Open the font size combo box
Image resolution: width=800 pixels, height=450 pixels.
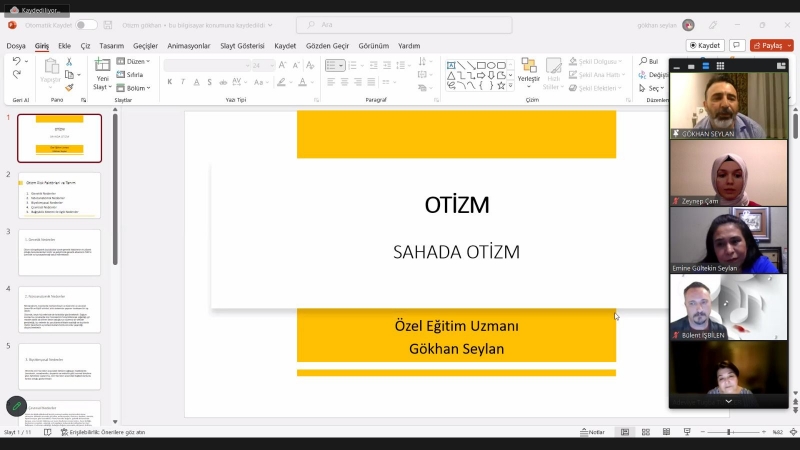point(263,65)
